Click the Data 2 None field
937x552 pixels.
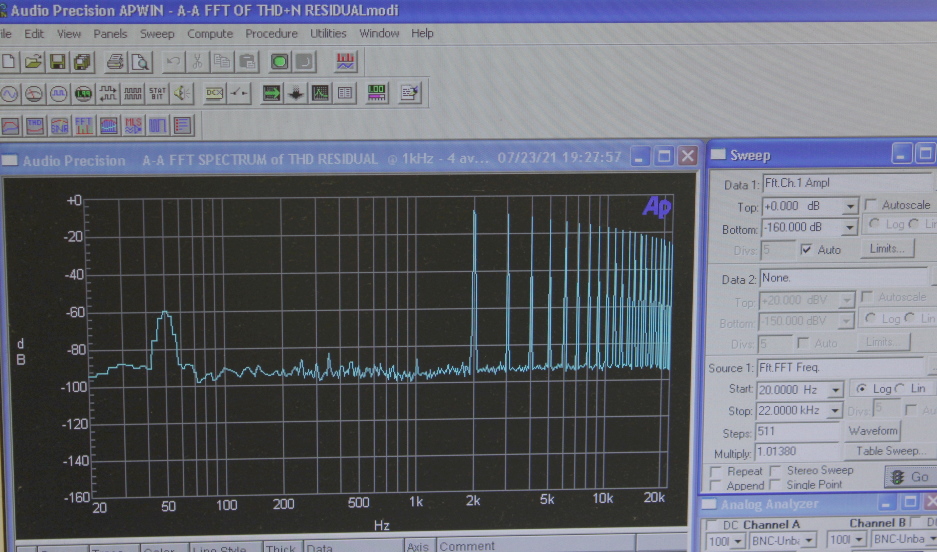point(844,278)
